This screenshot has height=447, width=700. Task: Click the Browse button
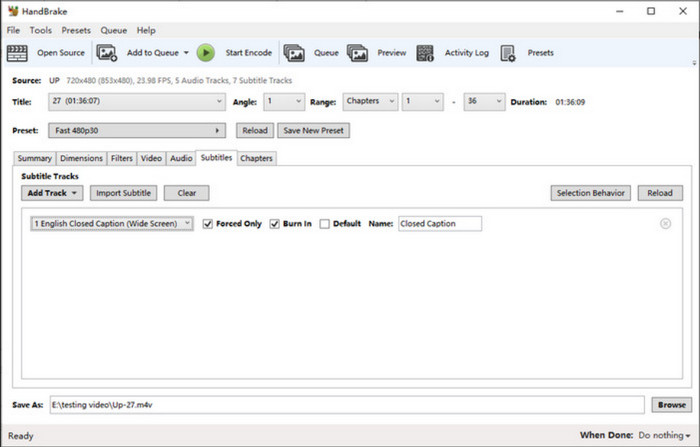click(x=671, y=405)
